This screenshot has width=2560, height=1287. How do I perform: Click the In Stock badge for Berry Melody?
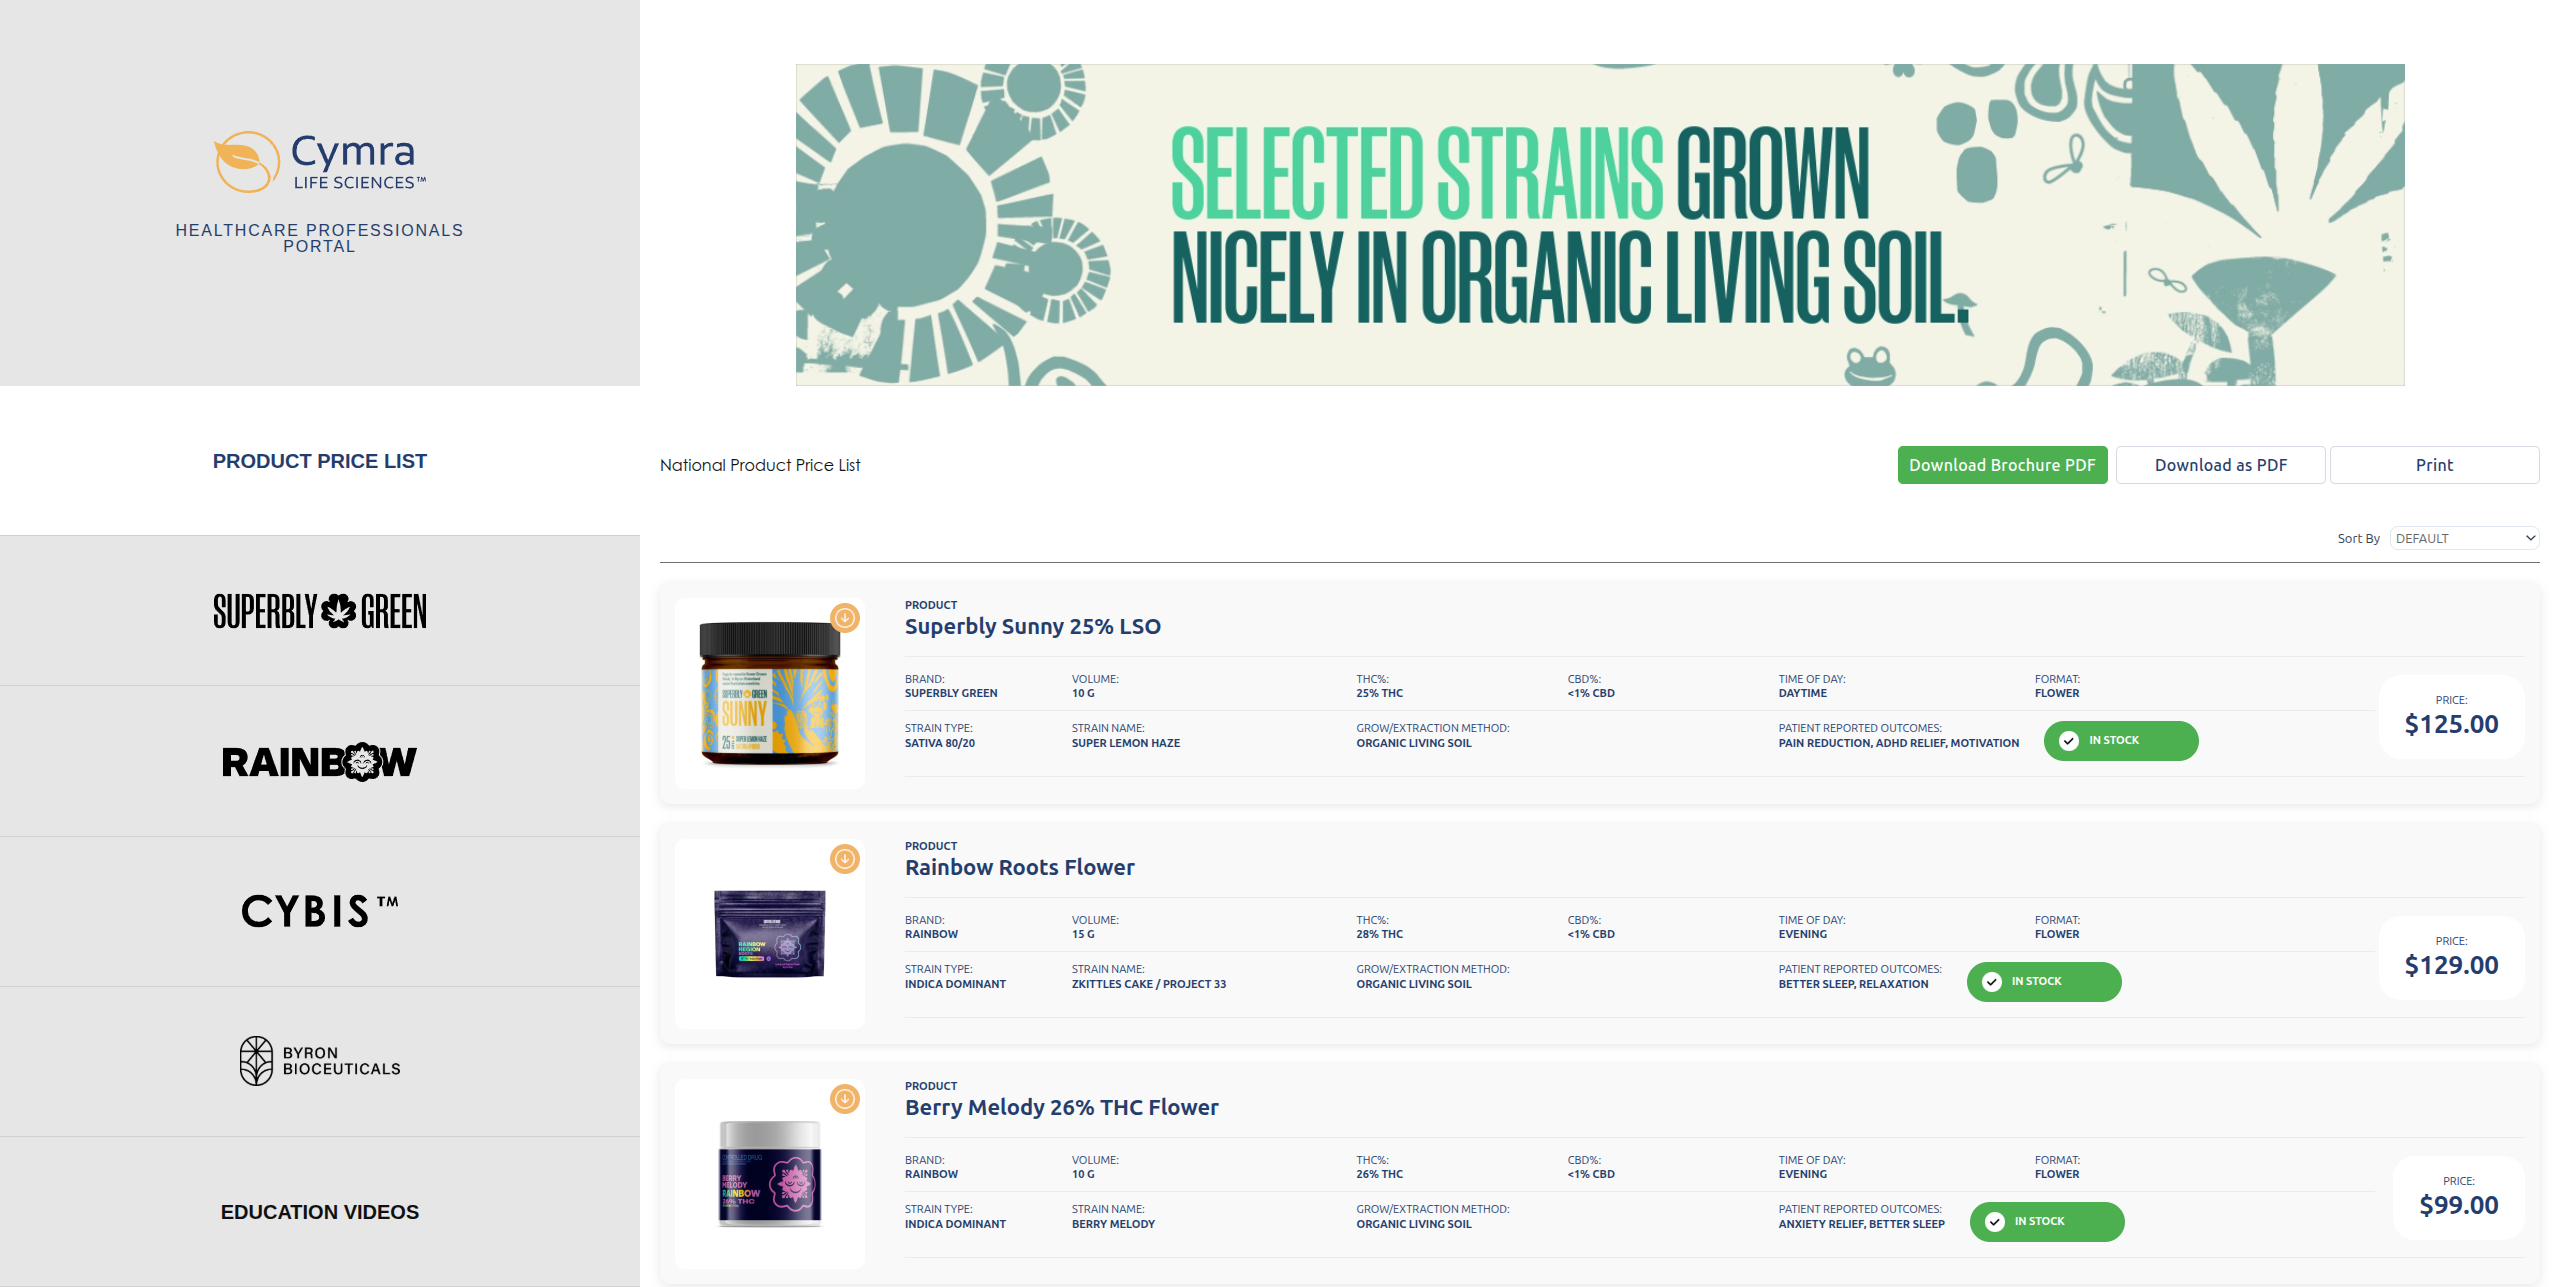pyautogui.click(x=2046, y=1222)
